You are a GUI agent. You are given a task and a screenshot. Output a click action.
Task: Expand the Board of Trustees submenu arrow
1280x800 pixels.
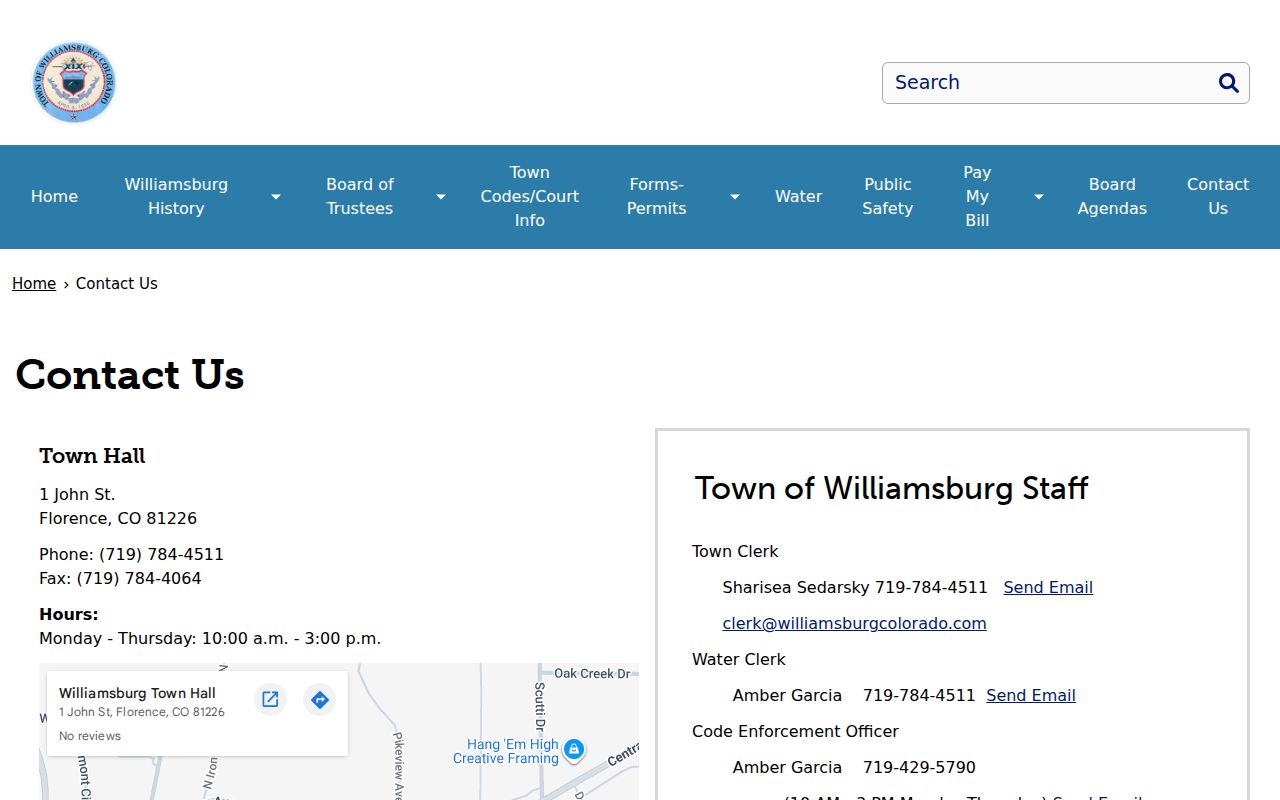(x=440, y=197)
